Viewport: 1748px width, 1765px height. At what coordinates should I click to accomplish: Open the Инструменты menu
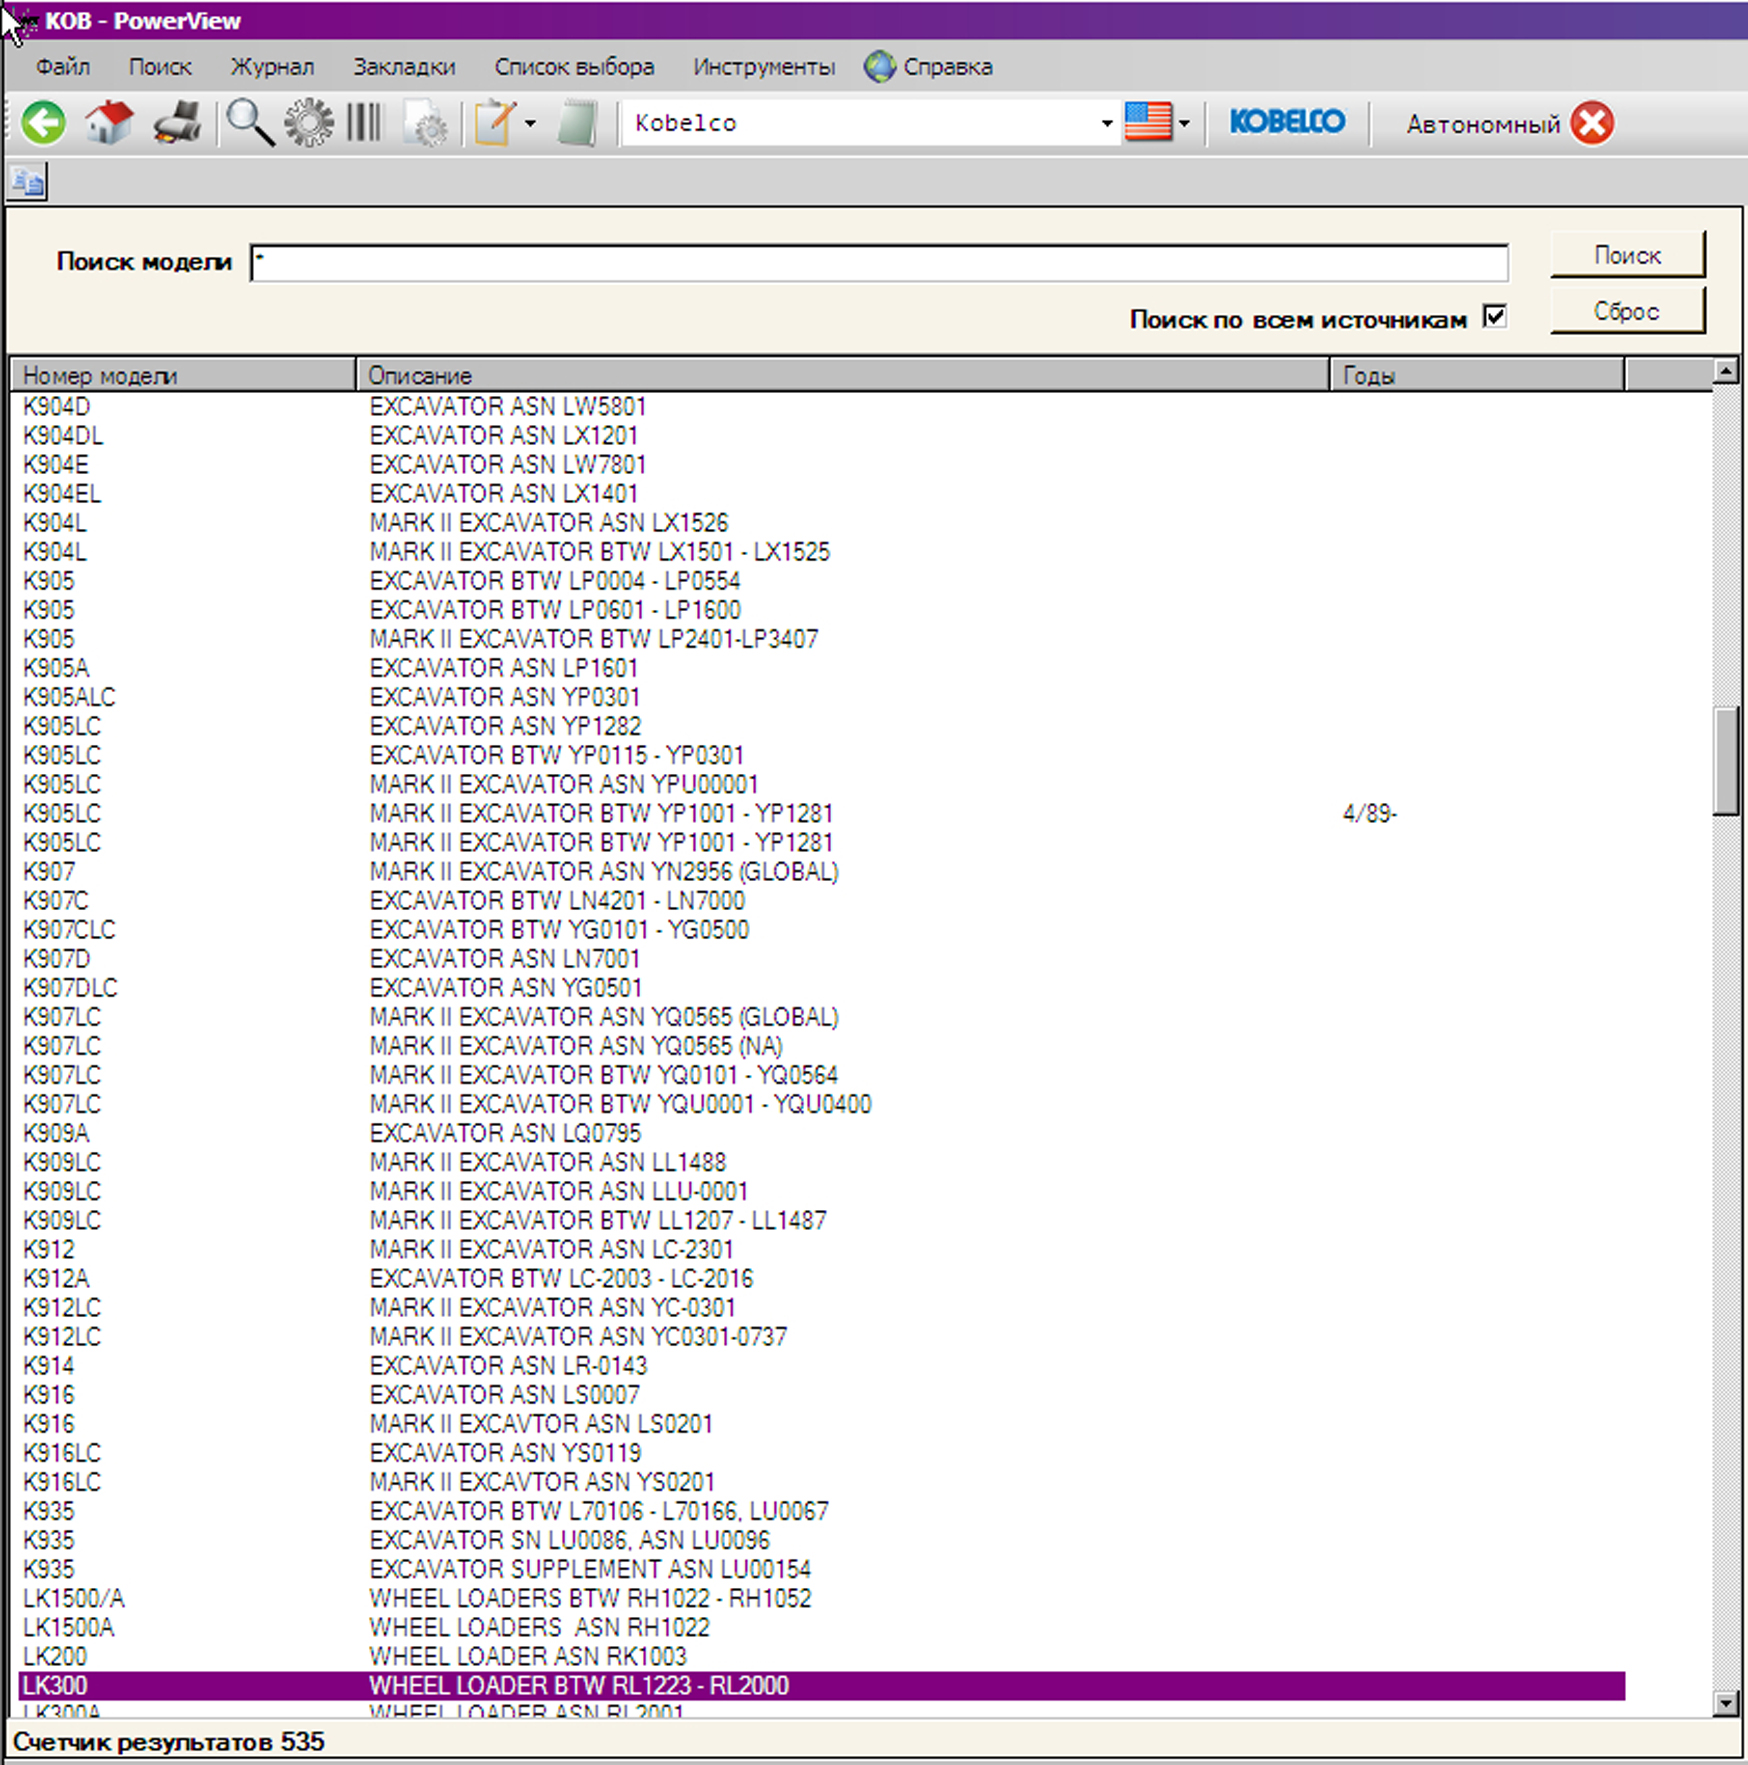pos(763,67)
